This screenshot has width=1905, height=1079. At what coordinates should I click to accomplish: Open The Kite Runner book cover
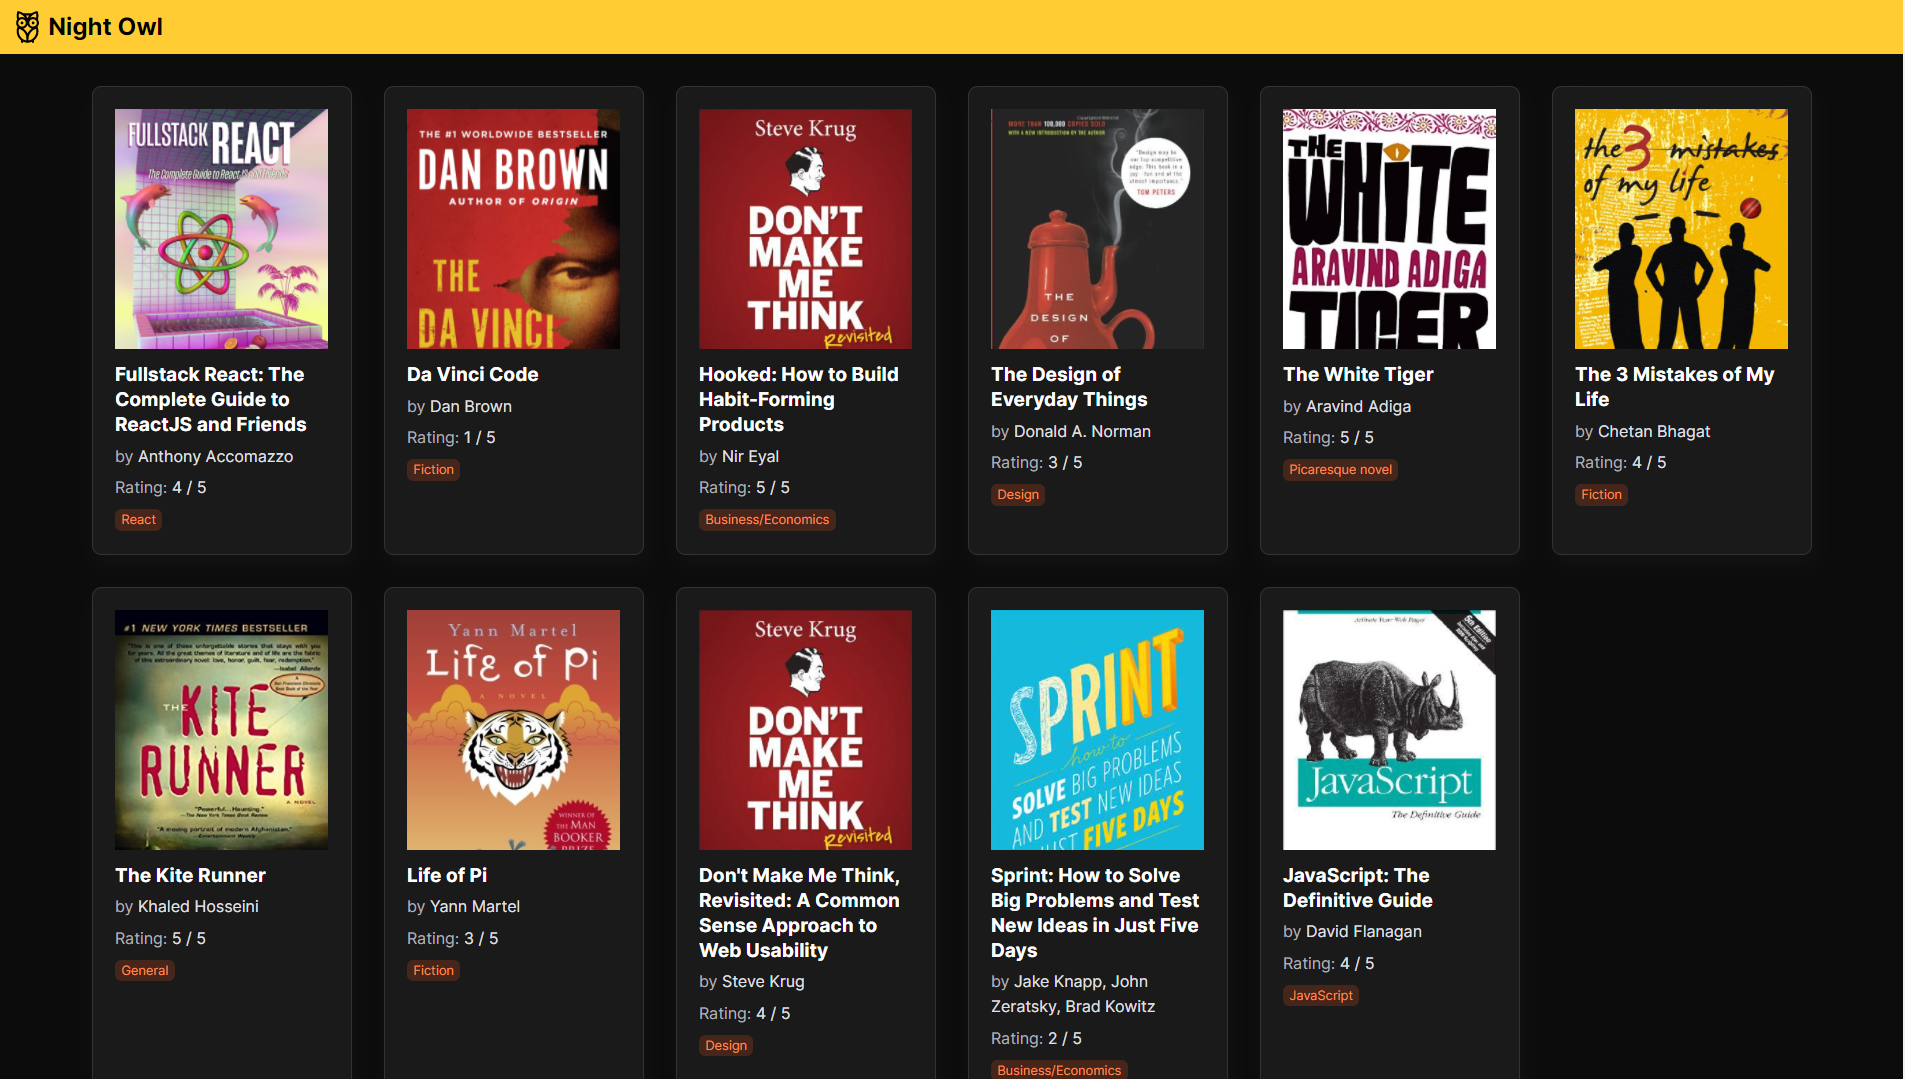point(221,730)
